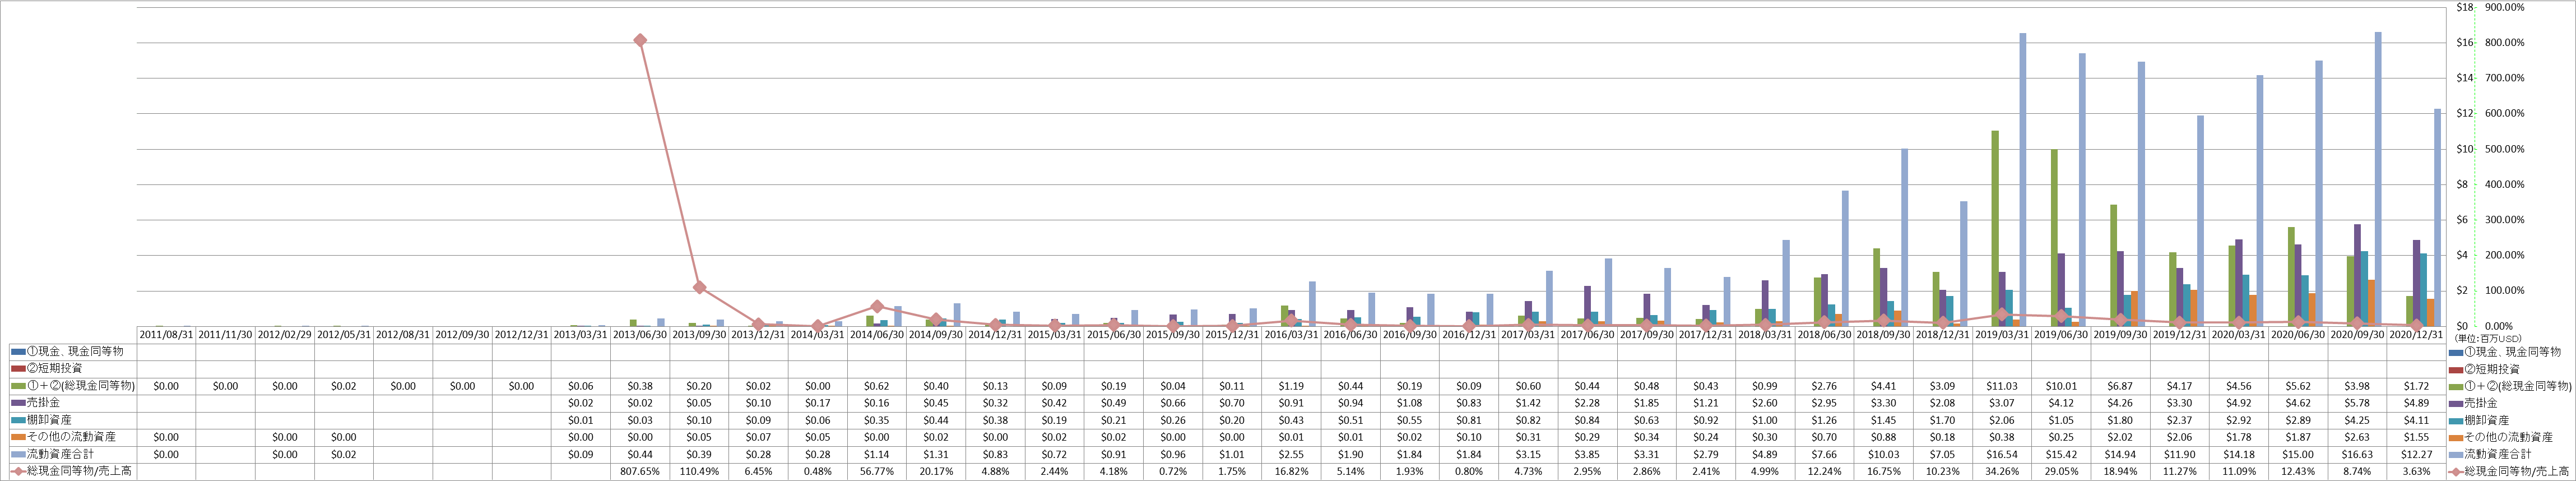This screenshot has width=2576, height=481.
Task: Click the 流動資産合計 entry in the right-side legend
Action: coord(2489,454)
